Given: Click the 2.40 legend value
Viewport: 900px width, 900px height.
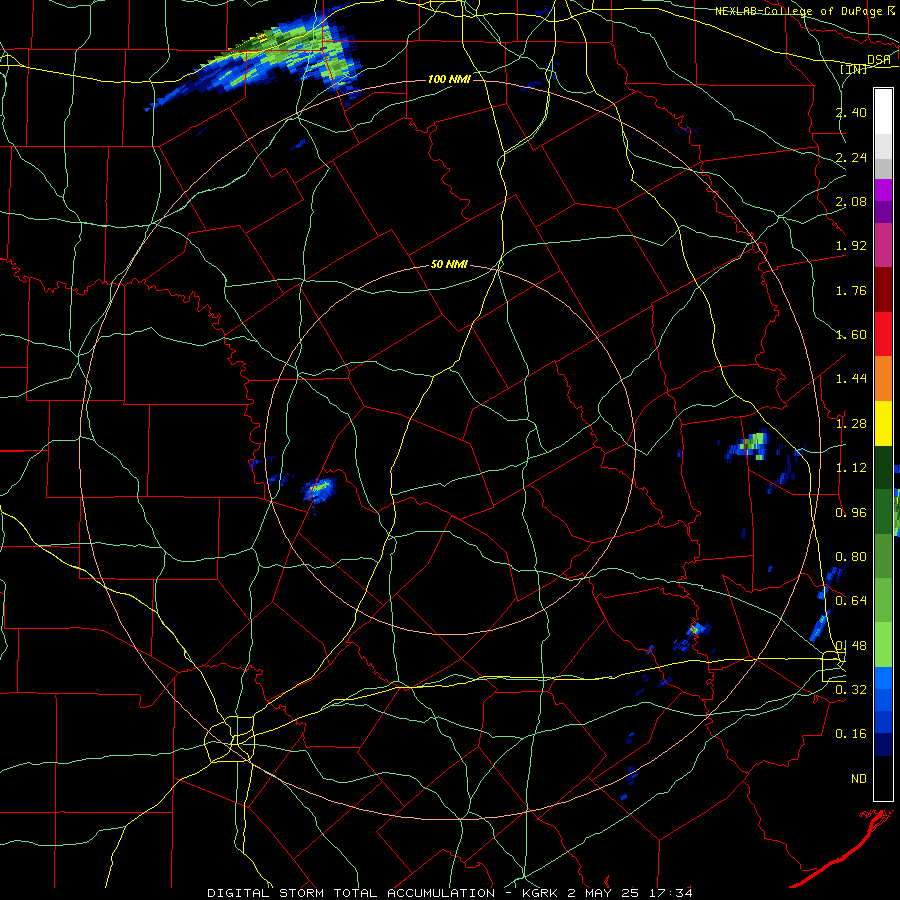Looking at the screenshot, I should click(x=851, y=112).
